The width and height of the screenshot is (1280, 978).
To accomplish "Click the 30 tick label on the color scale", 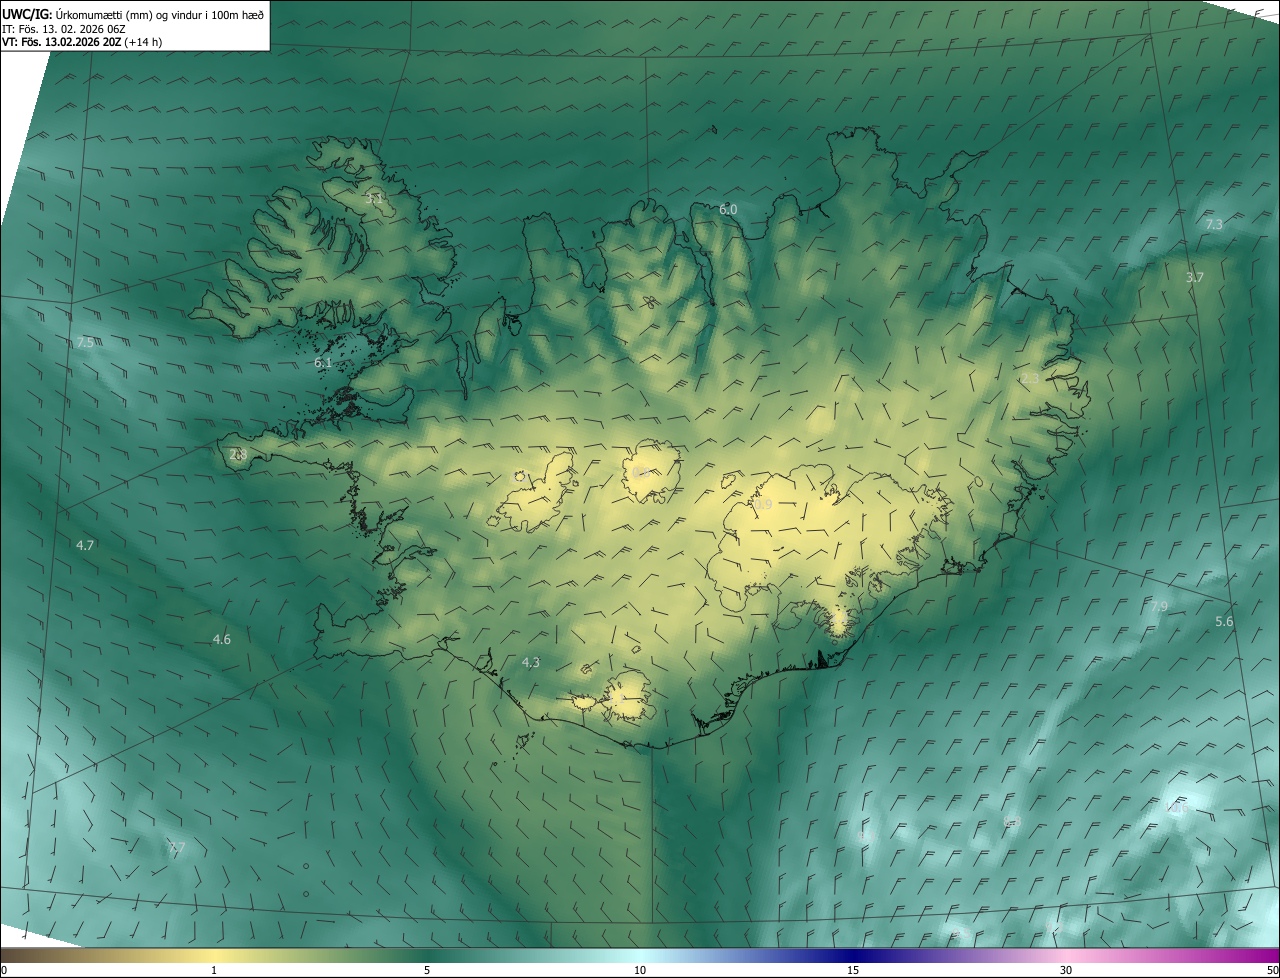I will pos(1066,970).
